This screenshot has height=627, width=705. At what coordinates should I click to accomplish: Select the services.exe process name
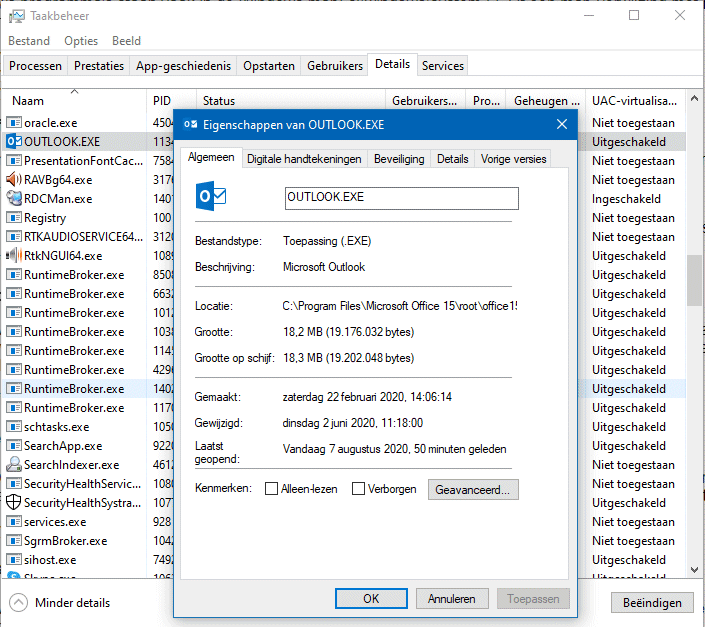[55, 521]
